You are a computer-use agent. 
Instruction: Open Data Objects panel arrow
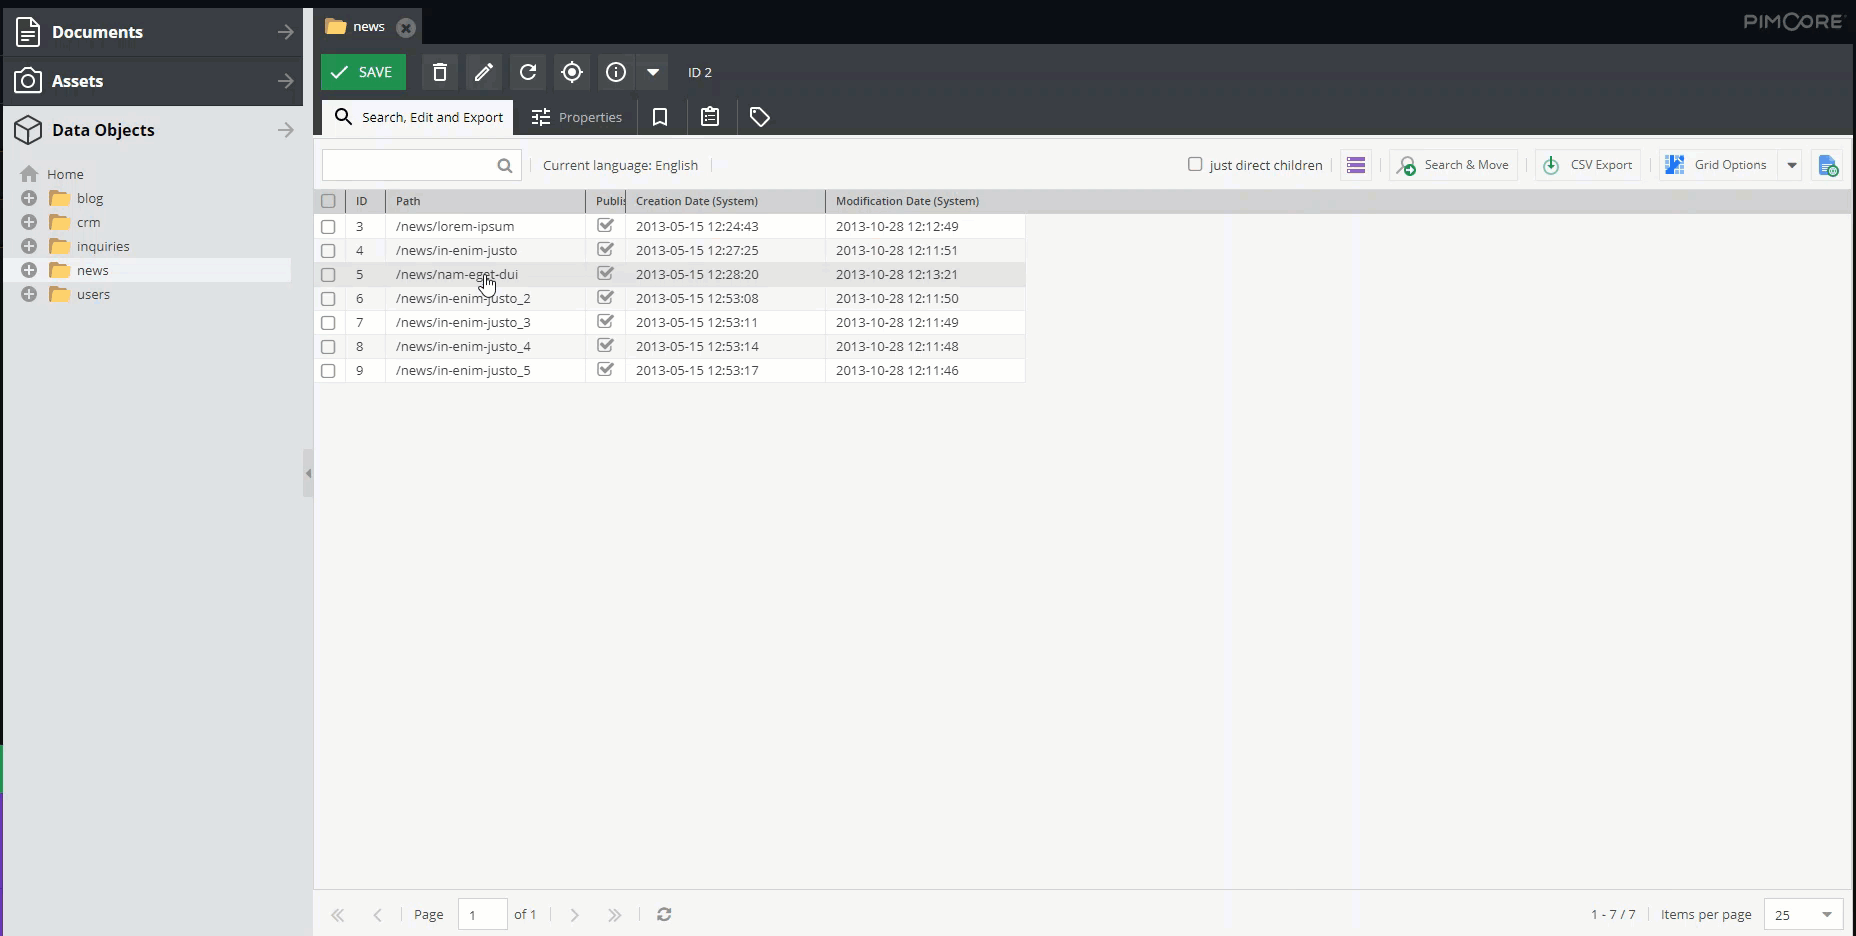[x=286, y=130]
